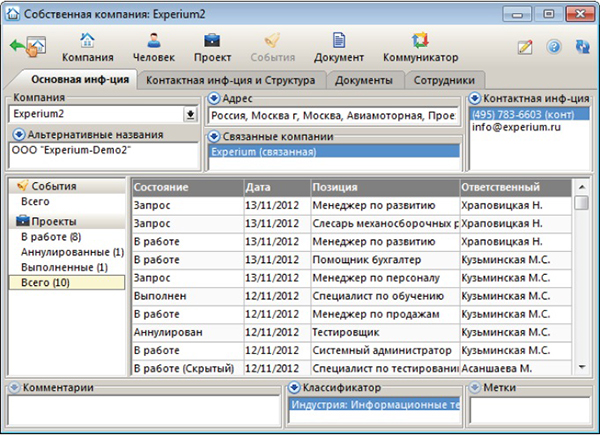Select Всего under События
Screen dimensions: 600x435
tap(35, 201)
